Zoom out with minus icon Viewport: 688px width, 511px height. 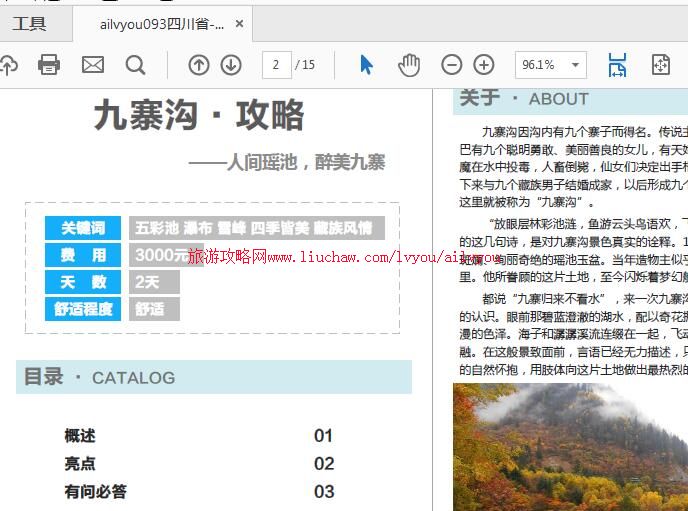(452, 65)
